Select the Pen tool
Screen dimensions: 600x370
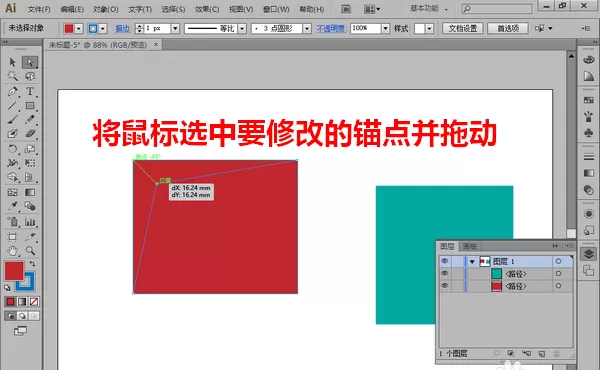(x=13, y=91)
